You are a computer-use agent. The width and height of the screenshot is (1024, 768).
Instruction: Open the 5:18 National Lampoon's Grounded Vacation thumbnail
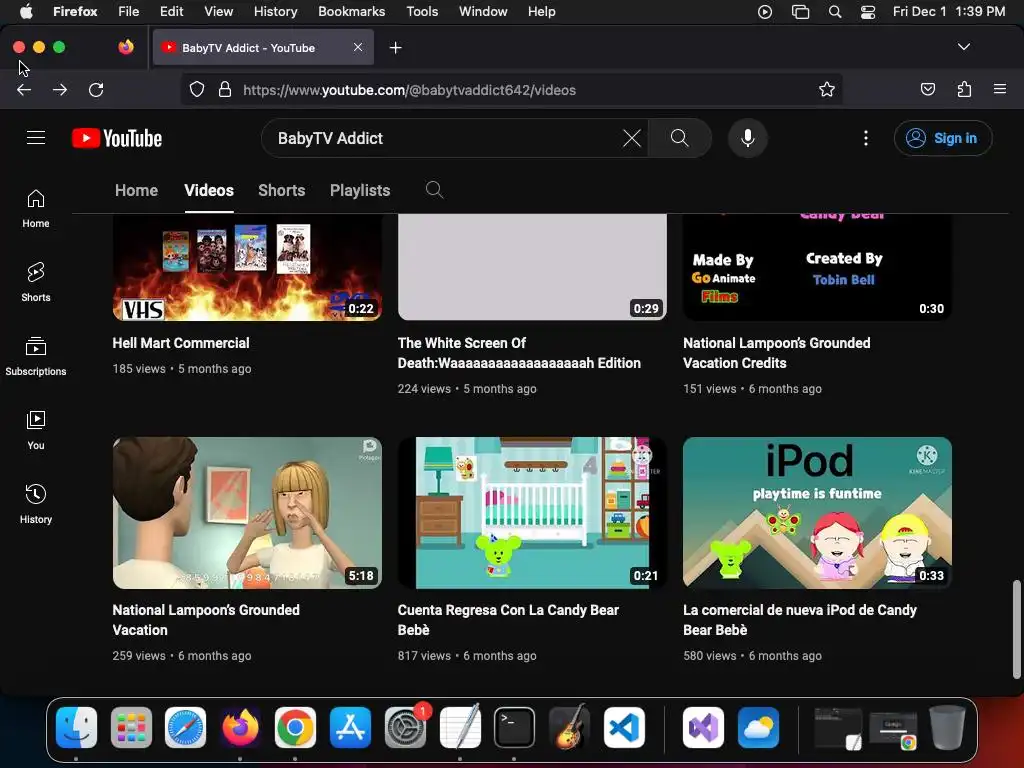point(247,513)
